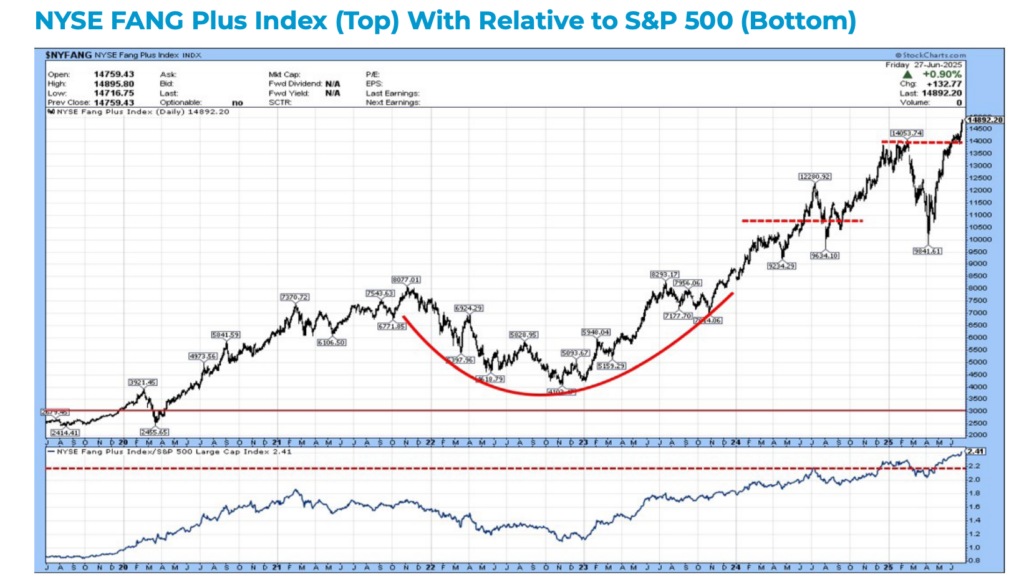
Task: Click the Mkt Cap label
Action: point(284,74)
